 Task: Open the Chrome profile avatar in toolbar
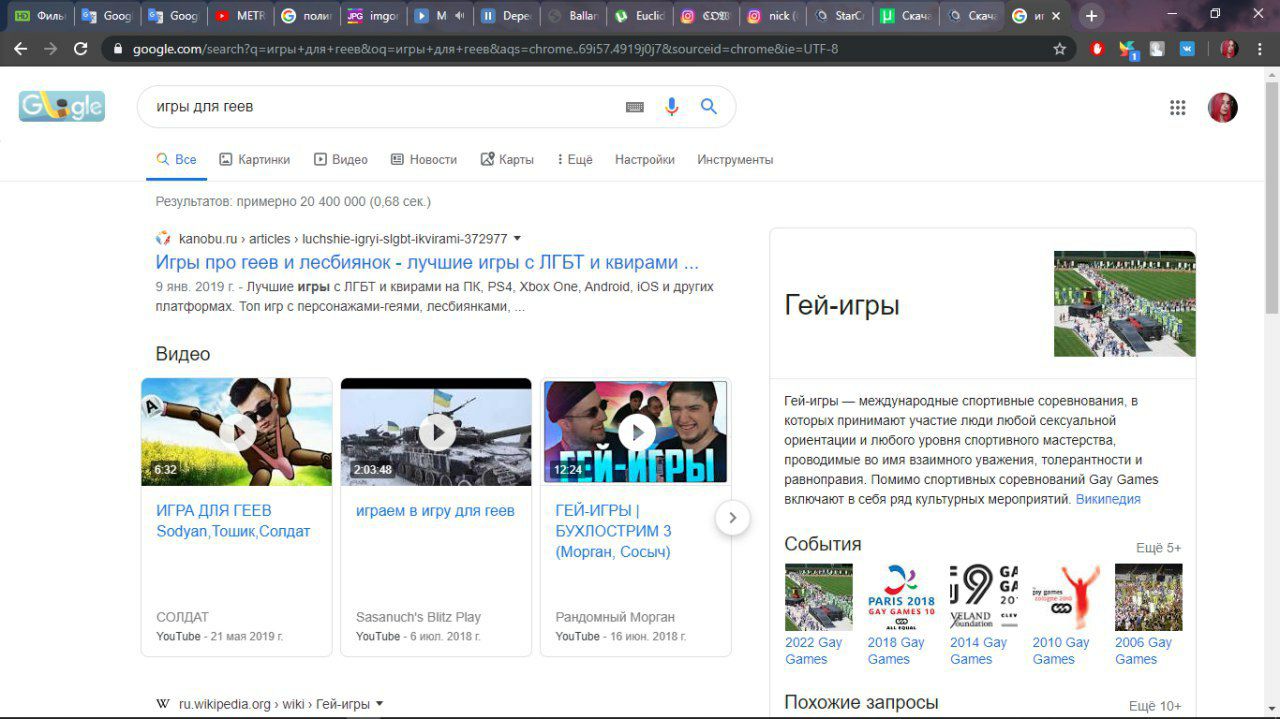click(x=1229, y=48)
